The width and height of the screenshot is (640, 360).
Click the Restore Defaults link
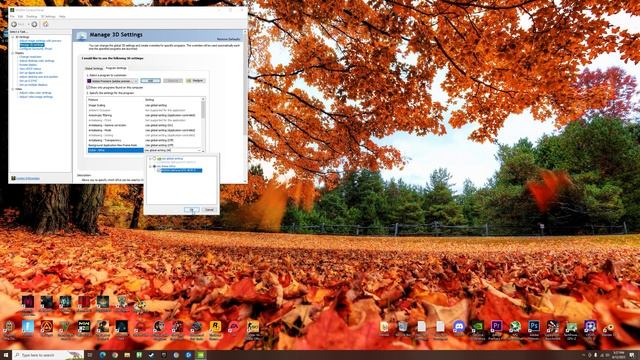pos(229,39)
